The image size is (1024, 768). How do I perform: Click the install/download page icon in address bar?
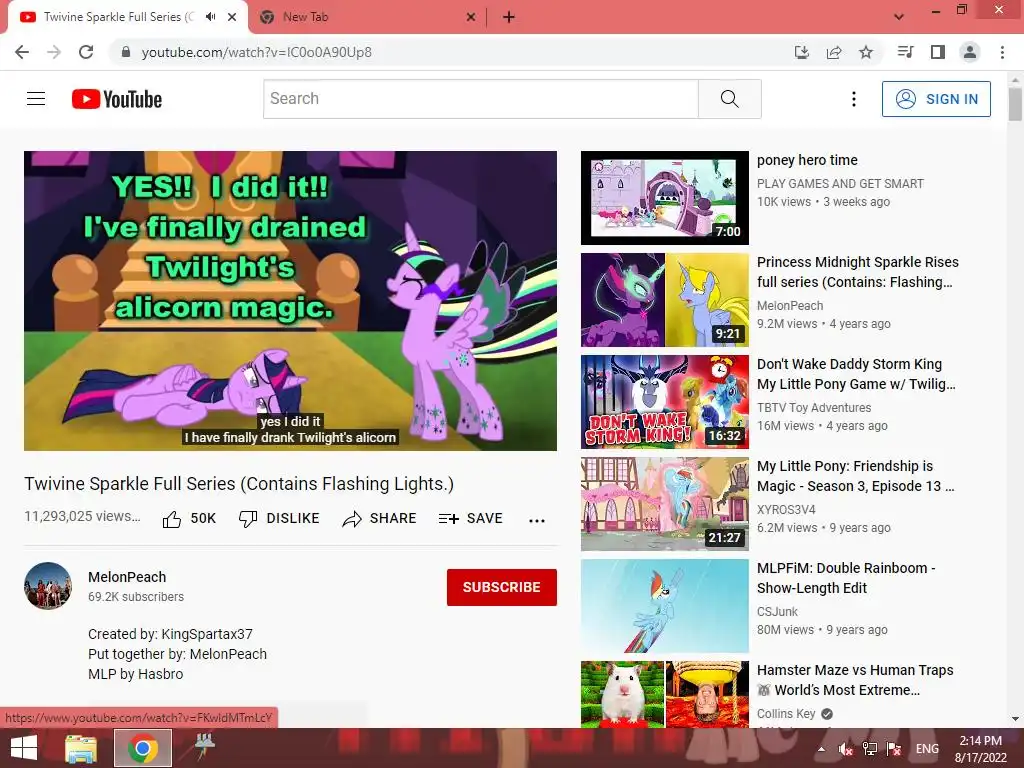click(x=802, y=52)
